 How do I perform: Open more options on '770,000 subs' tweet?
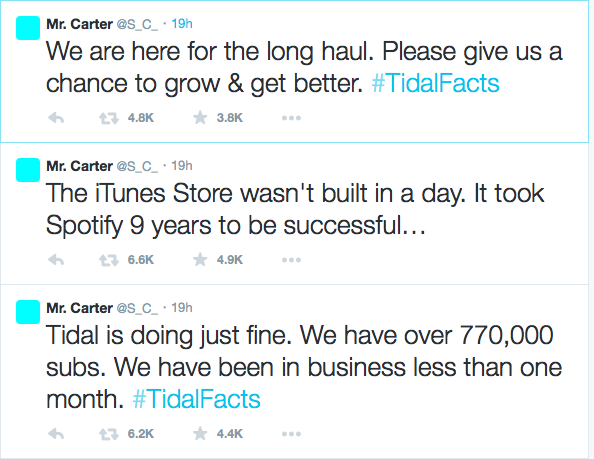[291, 434]
